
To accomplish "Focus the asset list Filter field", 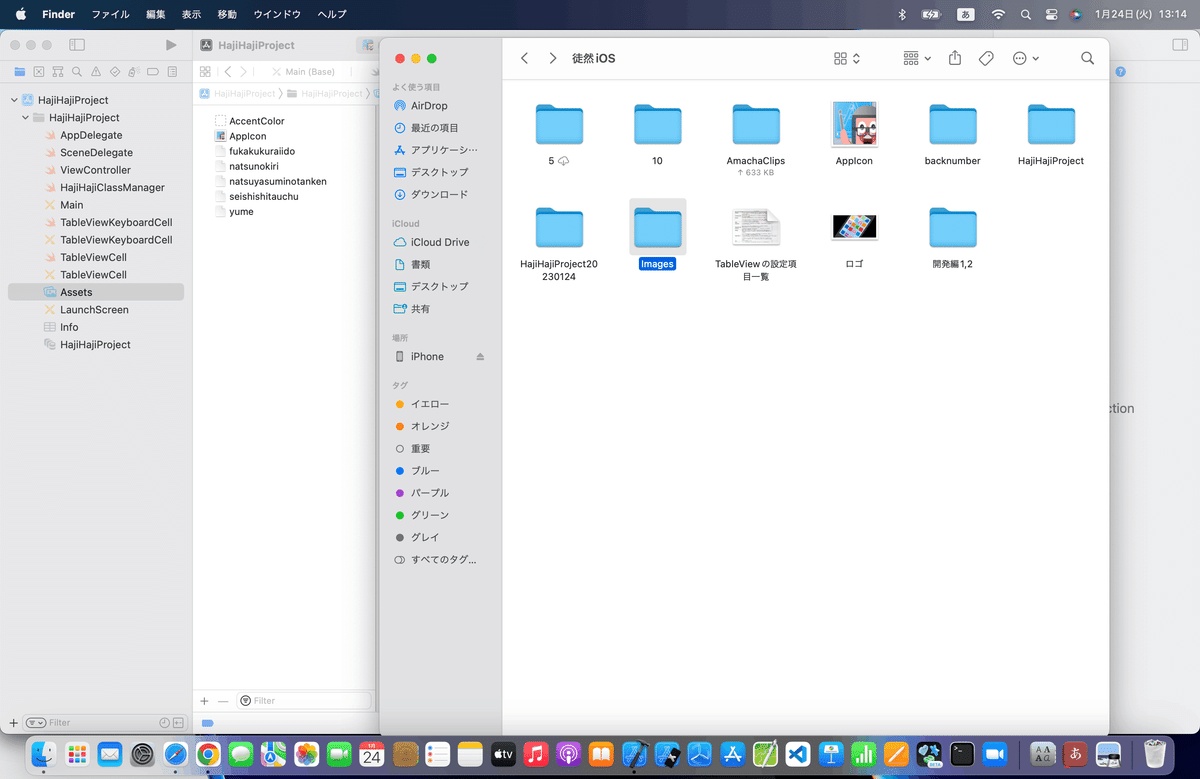I will click(x=305, y=701).
